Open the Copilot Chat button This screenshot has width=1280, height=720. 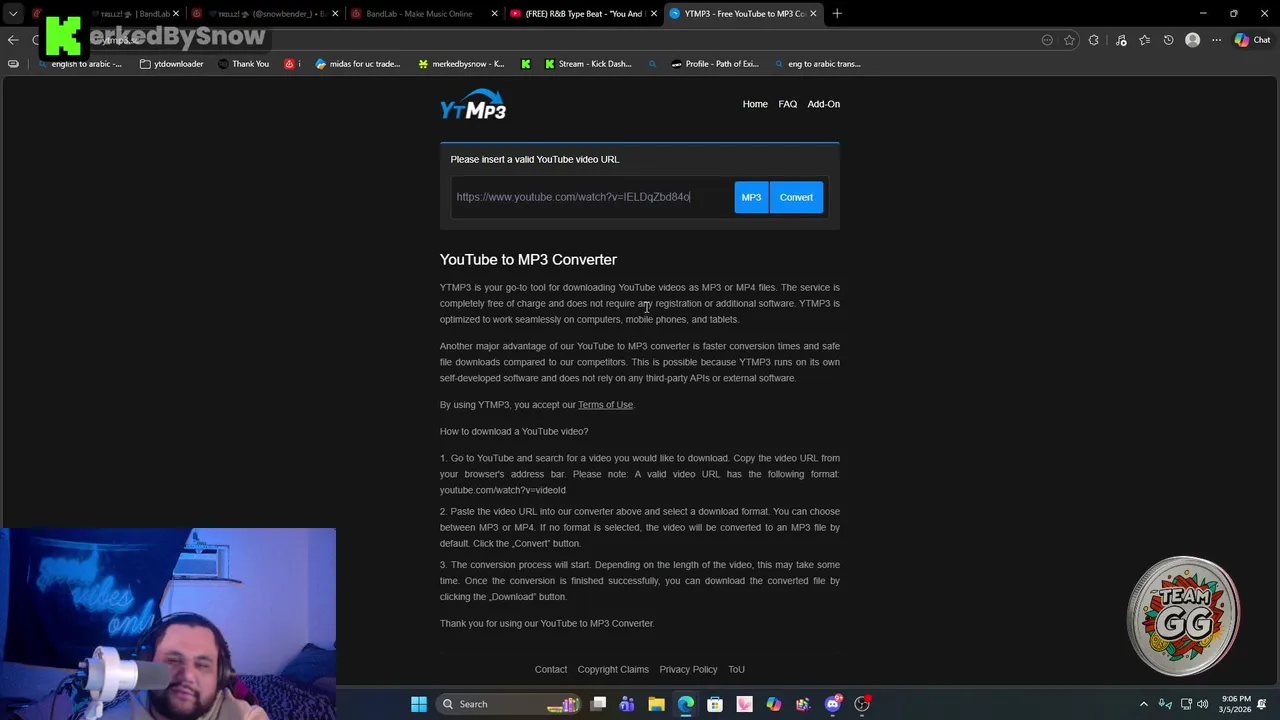point(1252,40)
